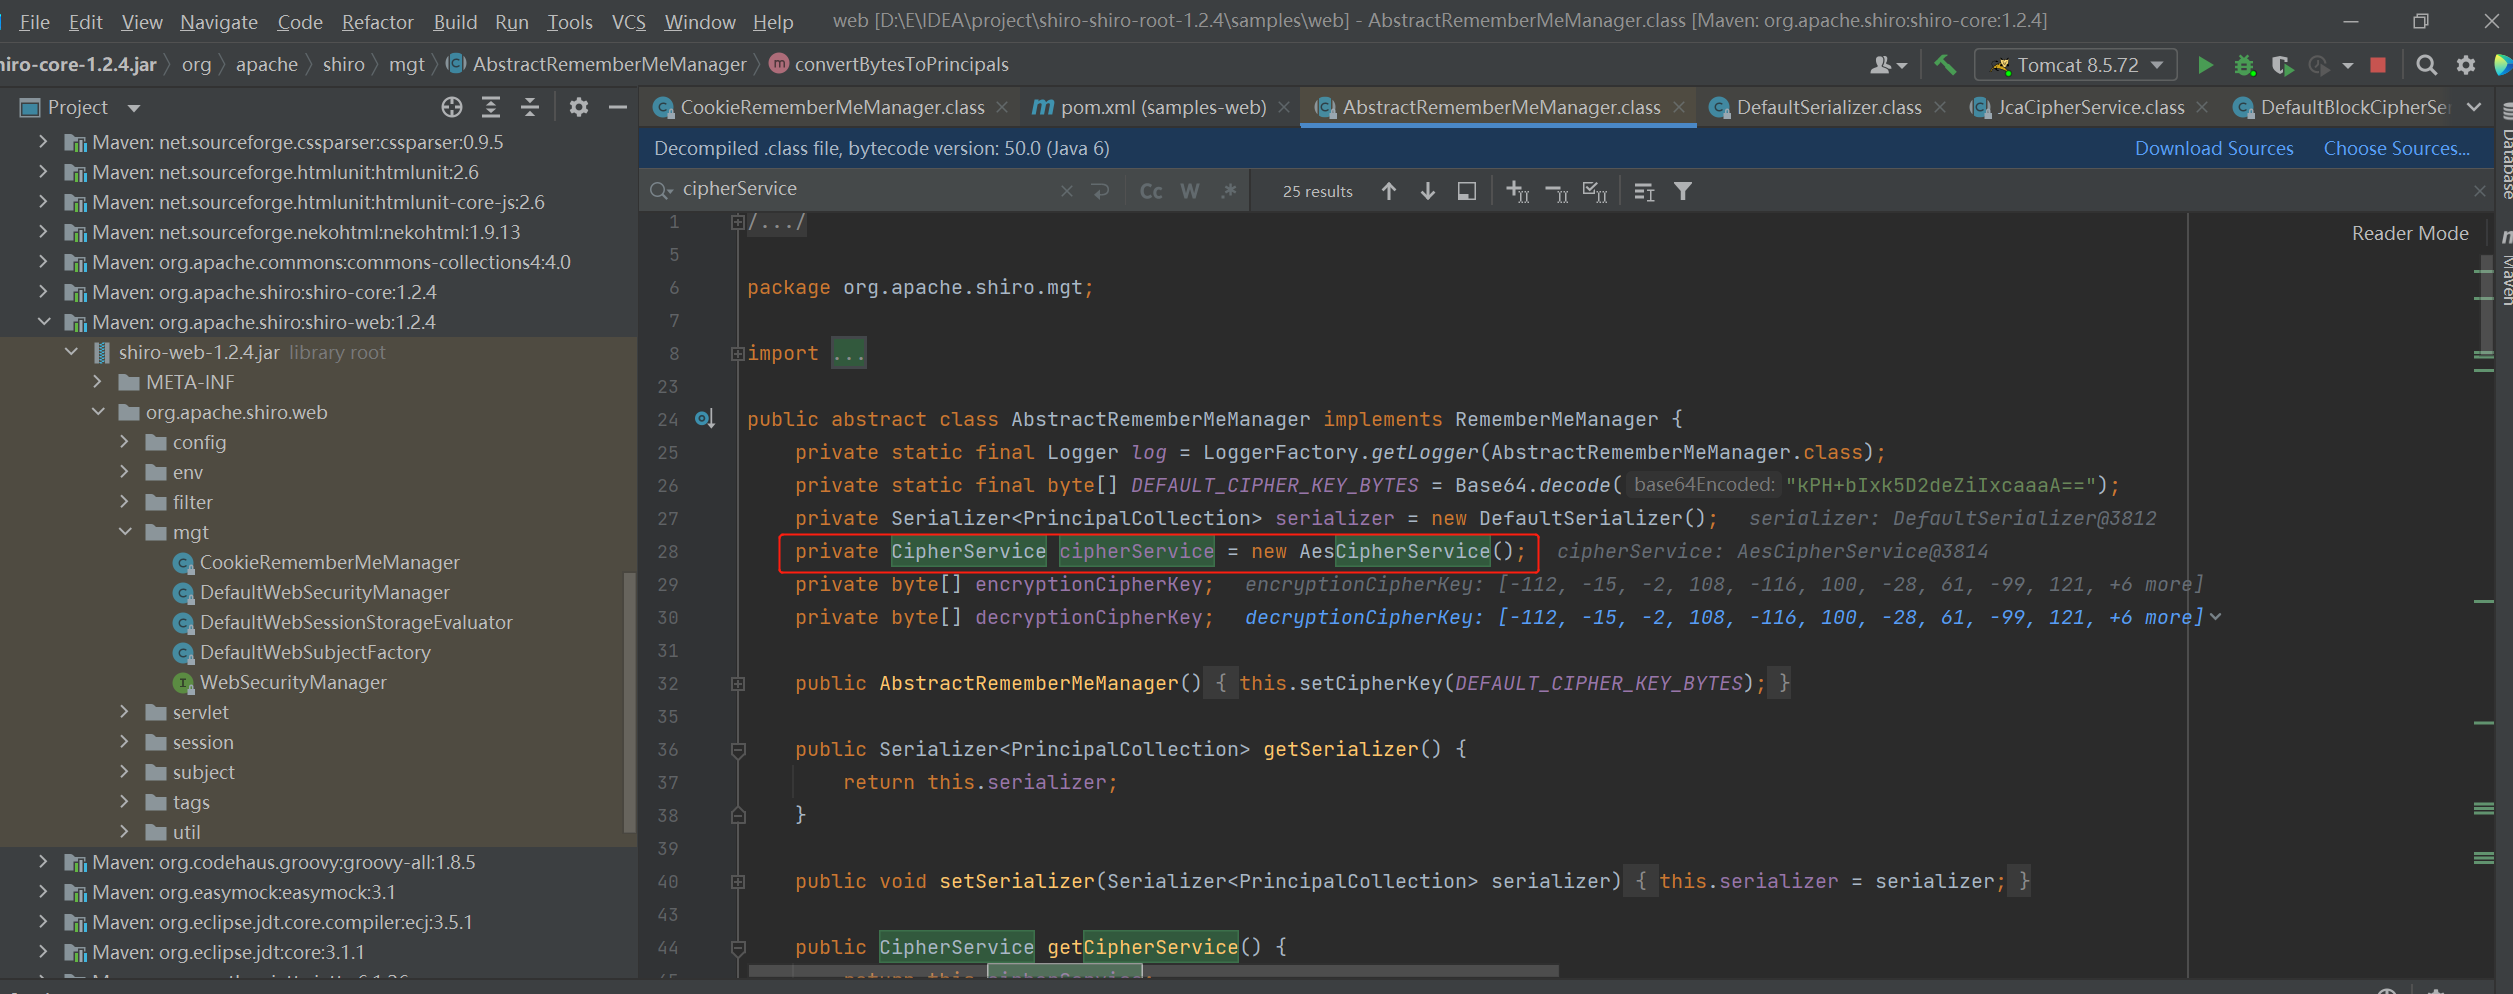The width and height of the screenshot is (2513, 994).
Task: Expand the META-INF folder
Action: (x=98, y=382)
